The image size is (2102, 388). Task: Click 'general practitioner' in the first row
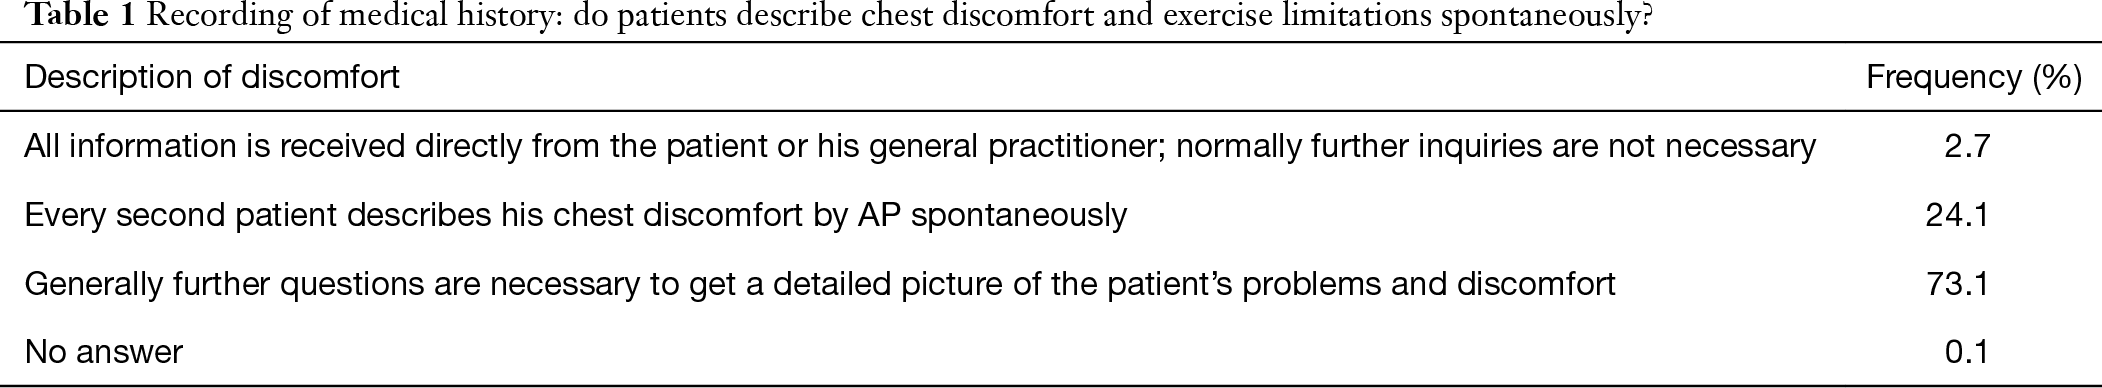(x=1015, y=146)
